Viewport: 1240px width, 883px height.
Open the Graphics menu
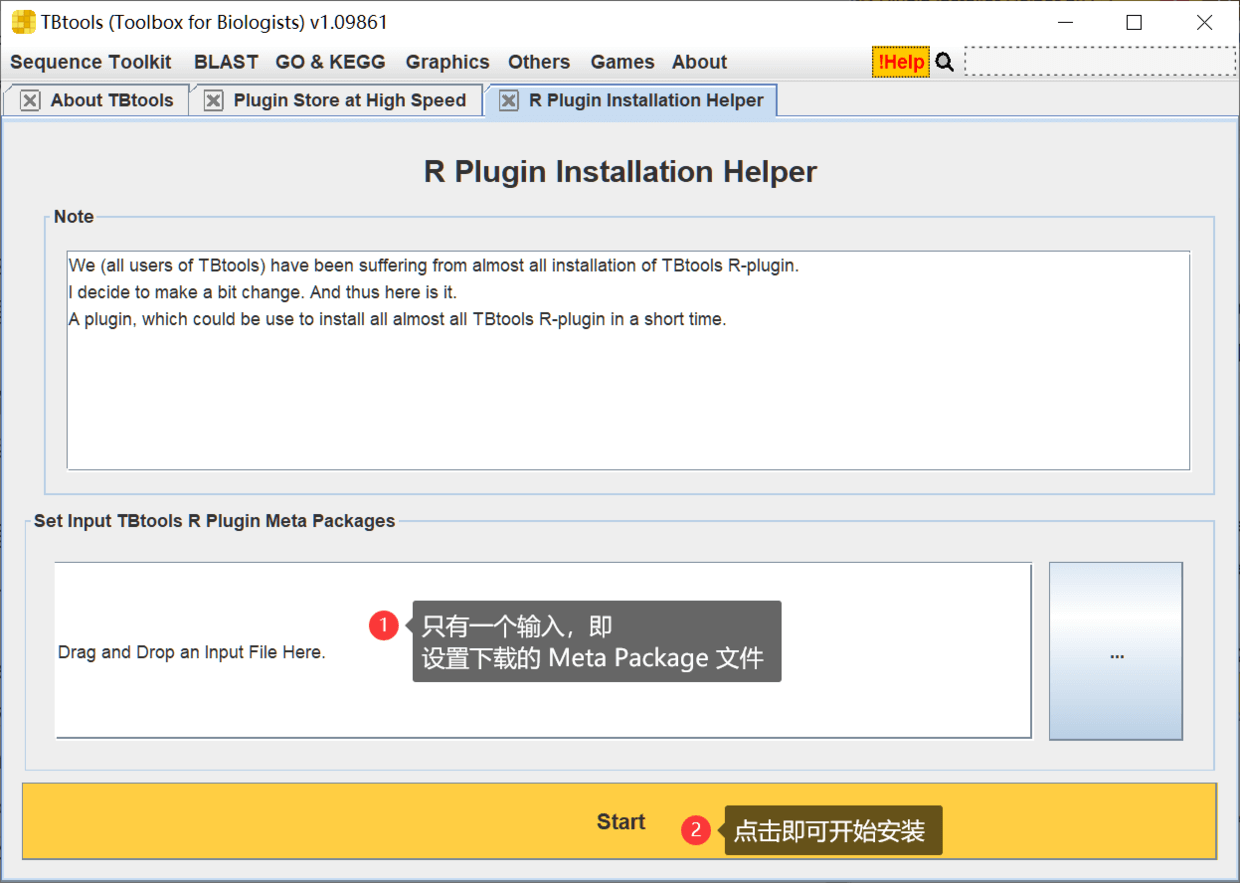(447, 62)
